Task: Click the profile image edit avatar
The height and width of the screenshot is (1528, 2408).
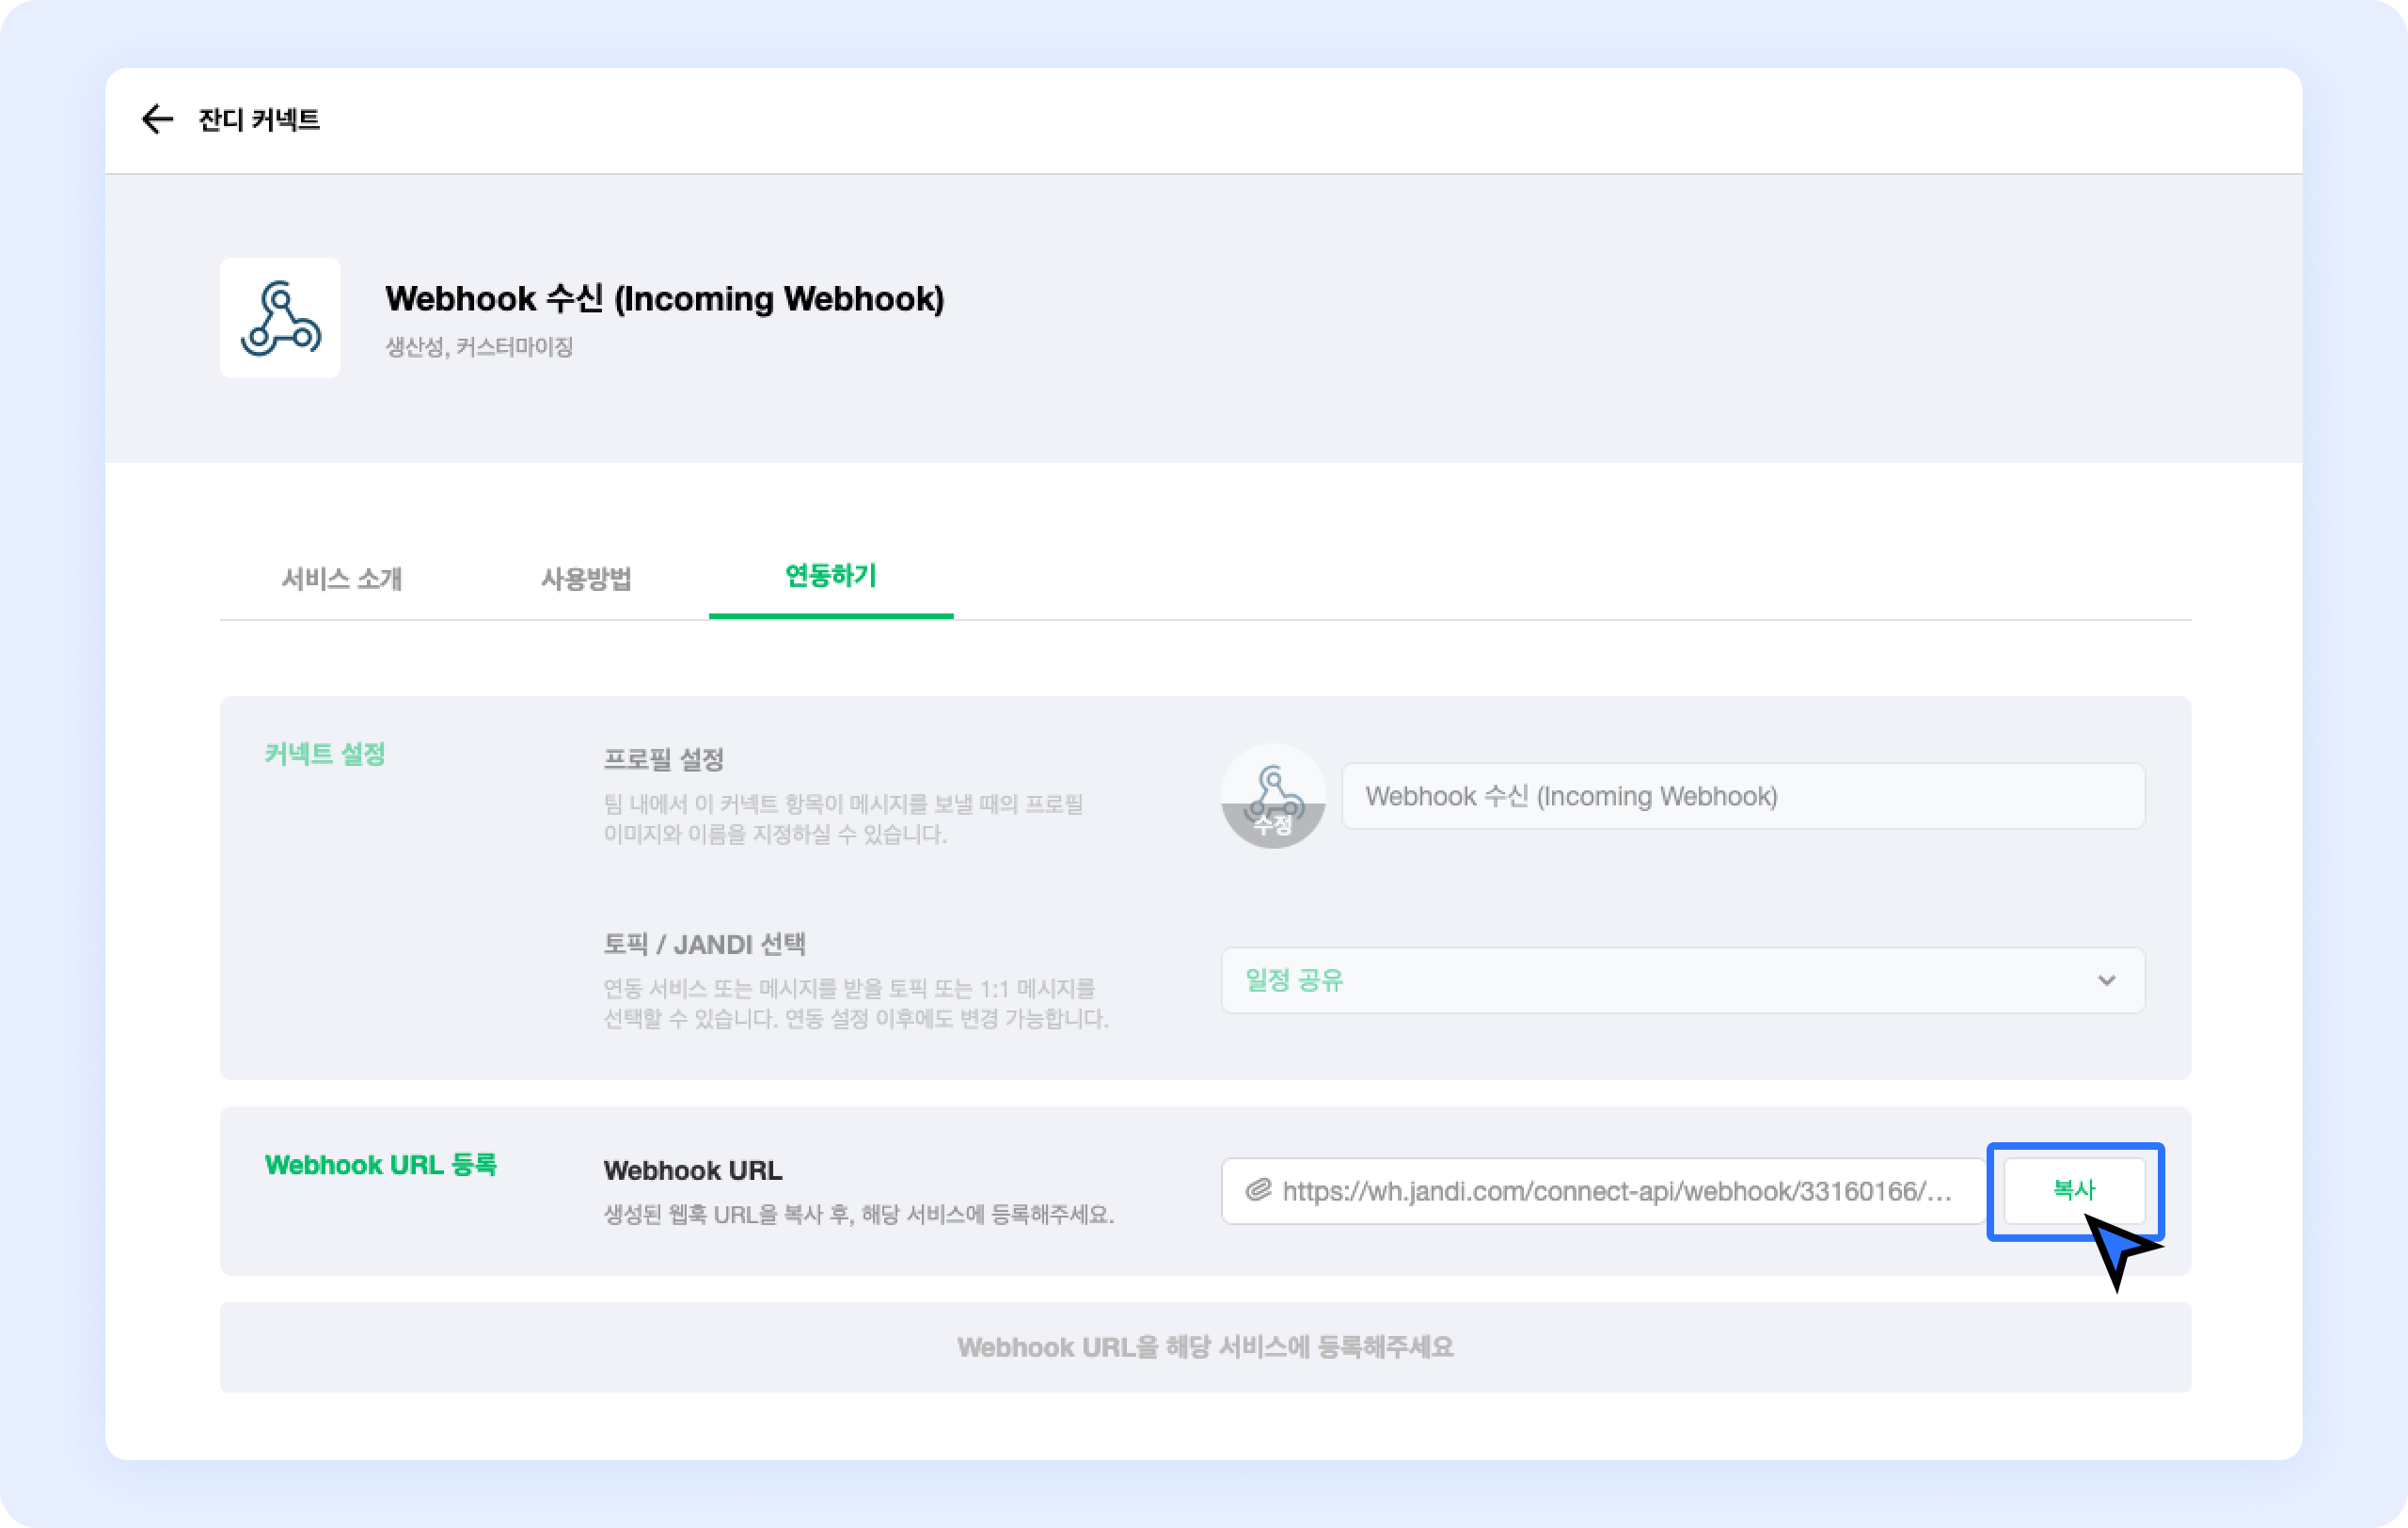Action: click(1272, 796)
